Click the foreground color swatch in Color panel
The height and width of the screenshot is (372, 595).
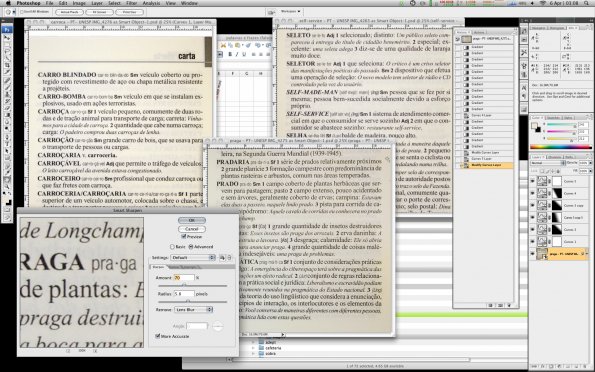point(535,126)
